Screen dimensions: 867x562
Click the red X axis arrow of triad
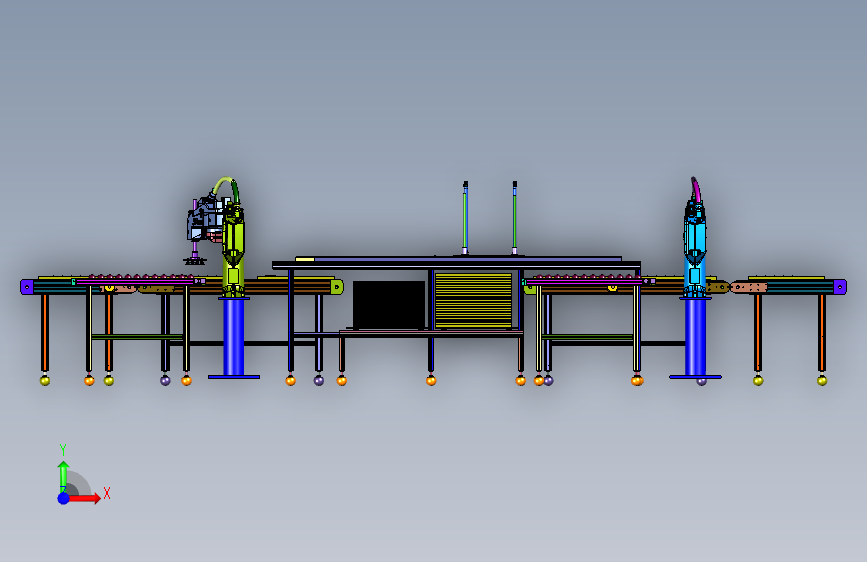tap(84, 498)
